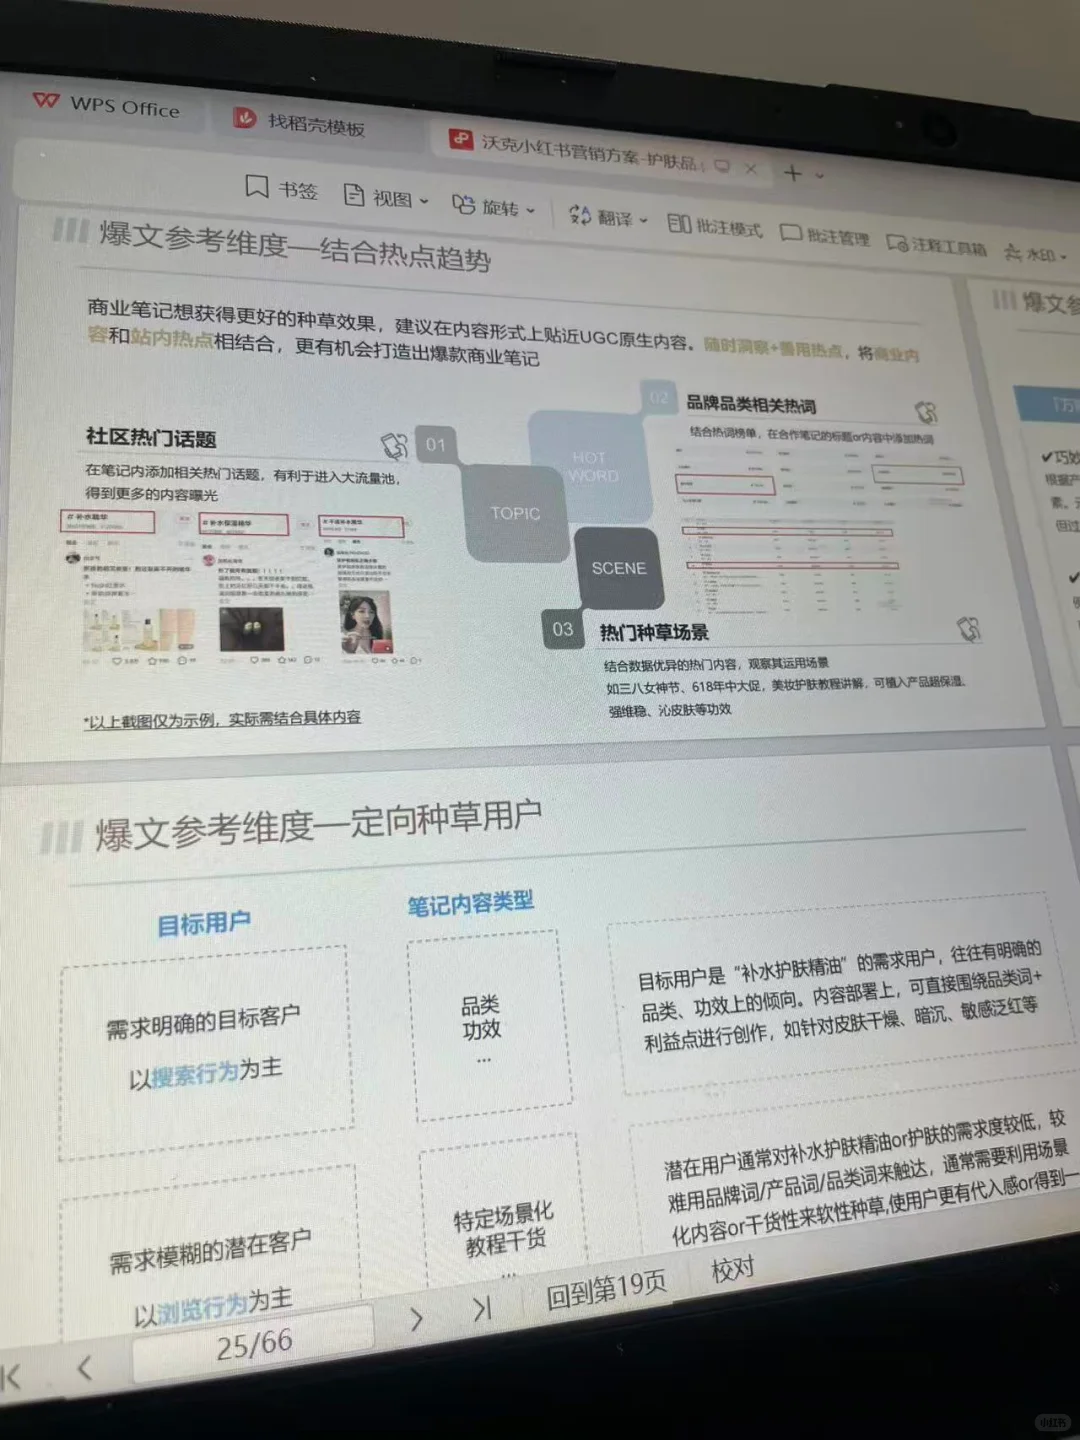
Task: Toggle 批注模式 annotation mode
Action: [x=715, y=226]
